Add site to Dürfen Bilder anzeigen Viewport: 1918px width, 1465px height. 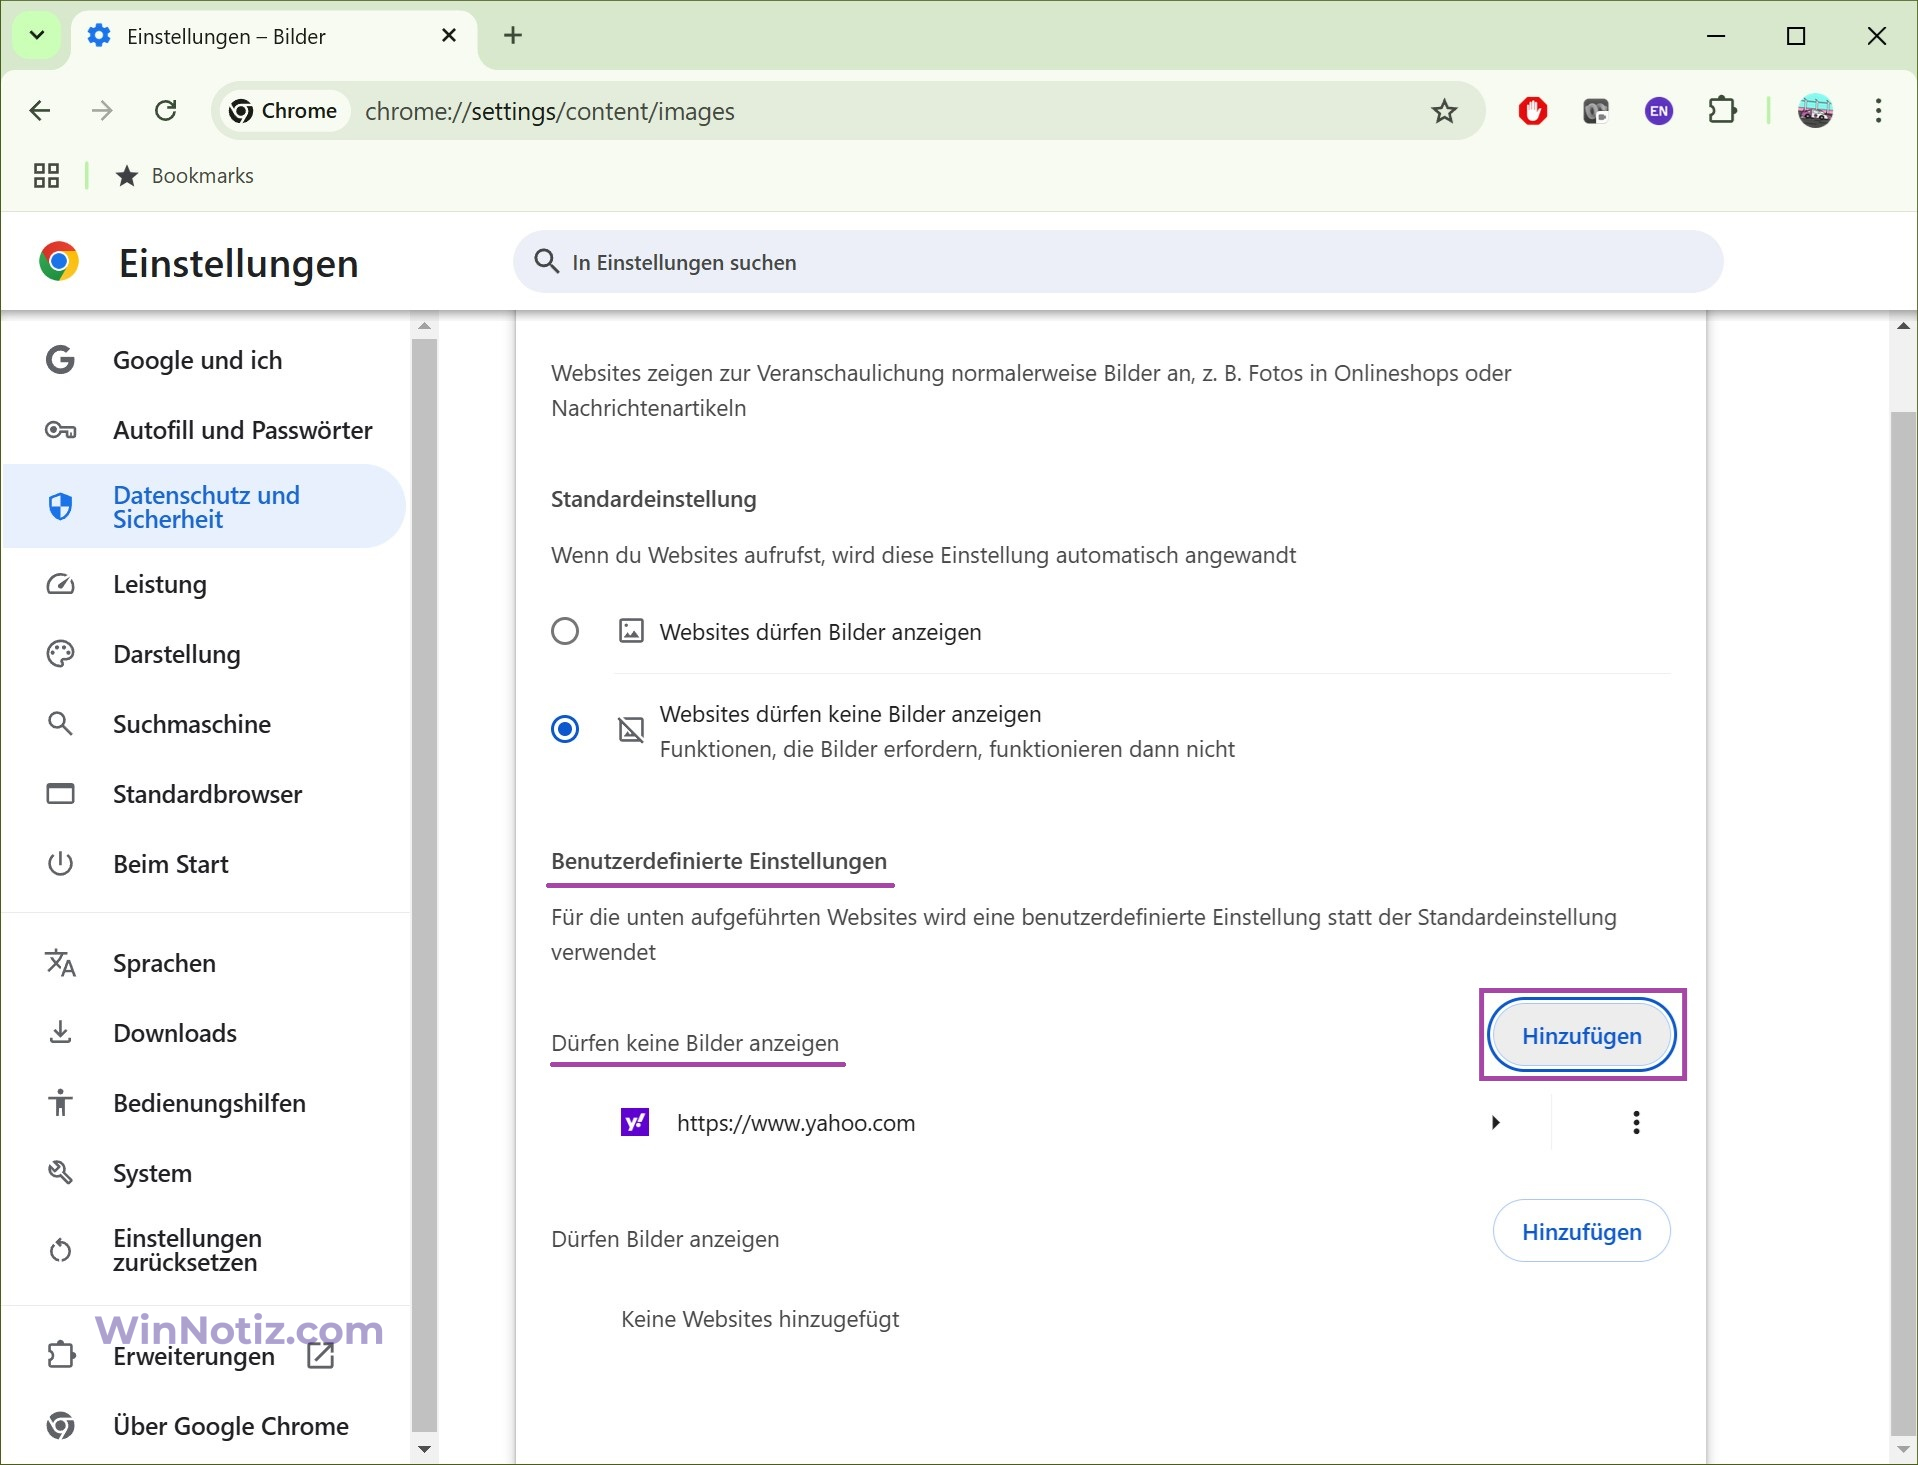1581,1231
